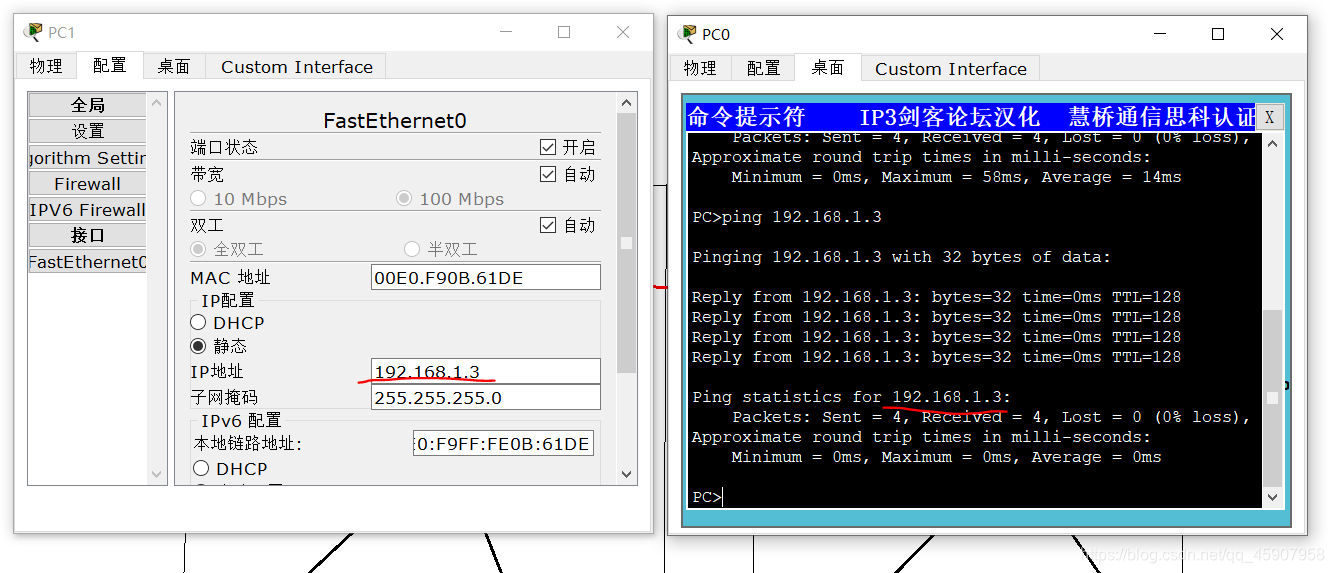Click 命令提示符 title bar text
Image resolution: width=1334 pixels, height=573 pixels.
tap(746, 117)
